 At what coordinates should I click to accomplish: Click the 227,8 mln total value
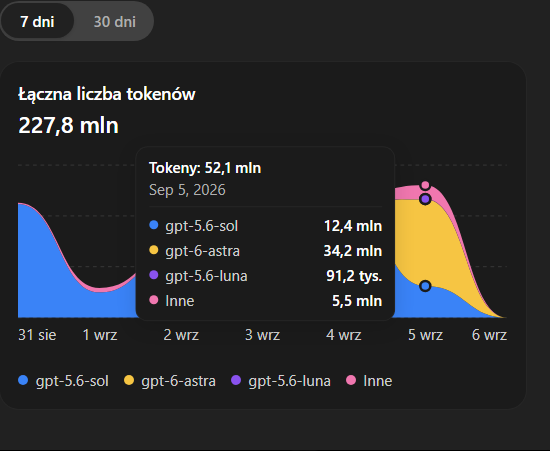[x=68, y=126]
